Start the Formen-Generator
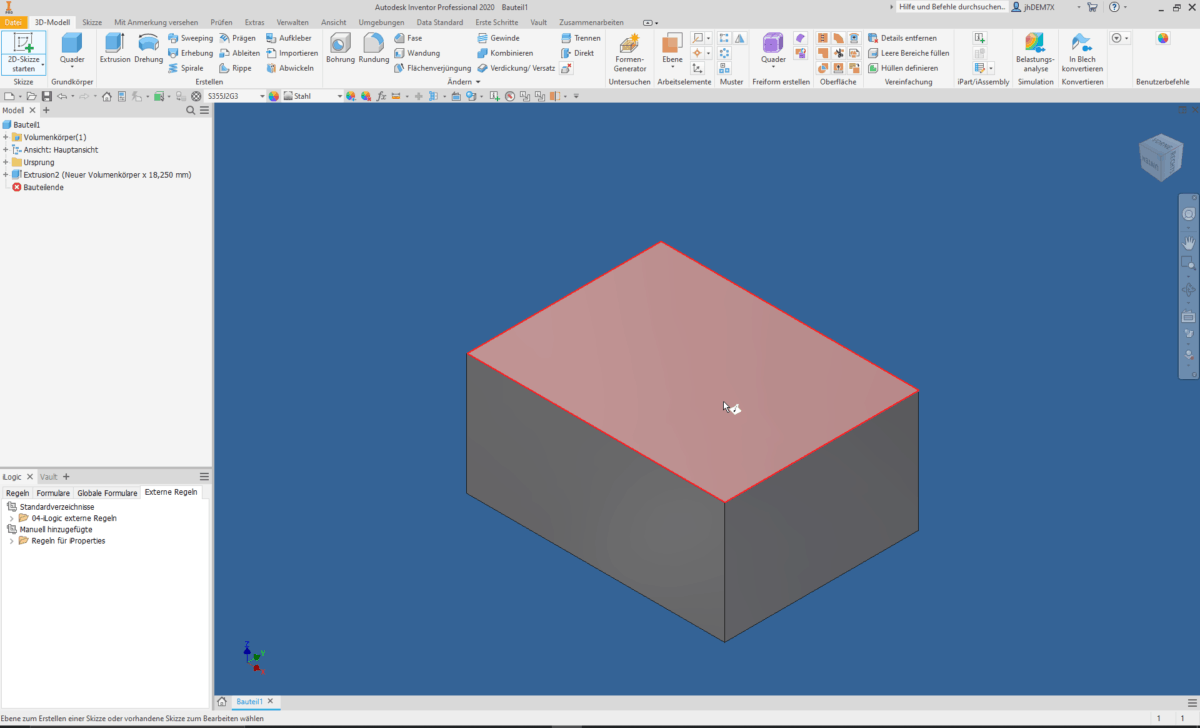Viewport: 1200px width, 728px height. pos(628,50)
